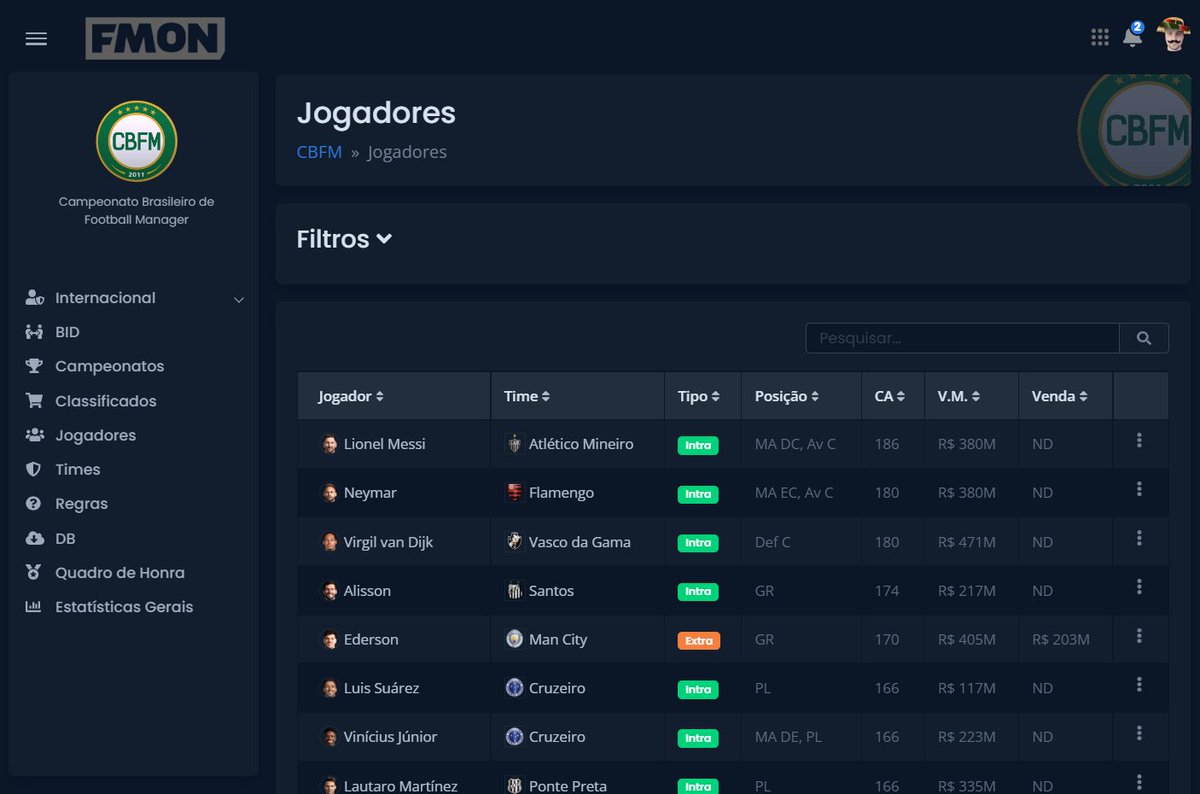
Task: Click Ederson's sale value R$ 203M
Action: (x=1060, y=640)
